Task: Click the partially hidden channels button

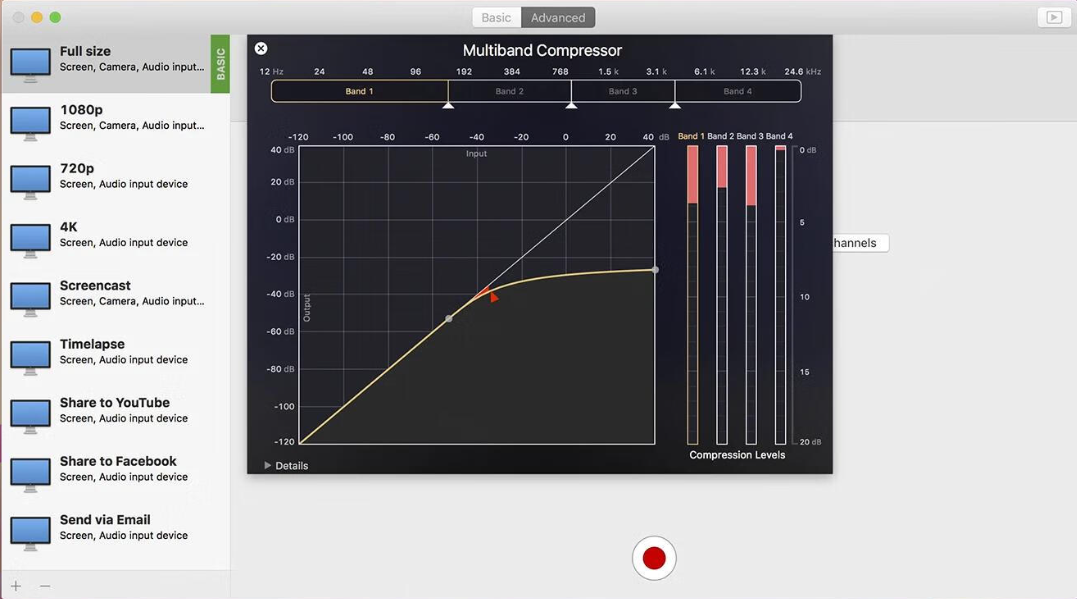Action: point(861,243)
